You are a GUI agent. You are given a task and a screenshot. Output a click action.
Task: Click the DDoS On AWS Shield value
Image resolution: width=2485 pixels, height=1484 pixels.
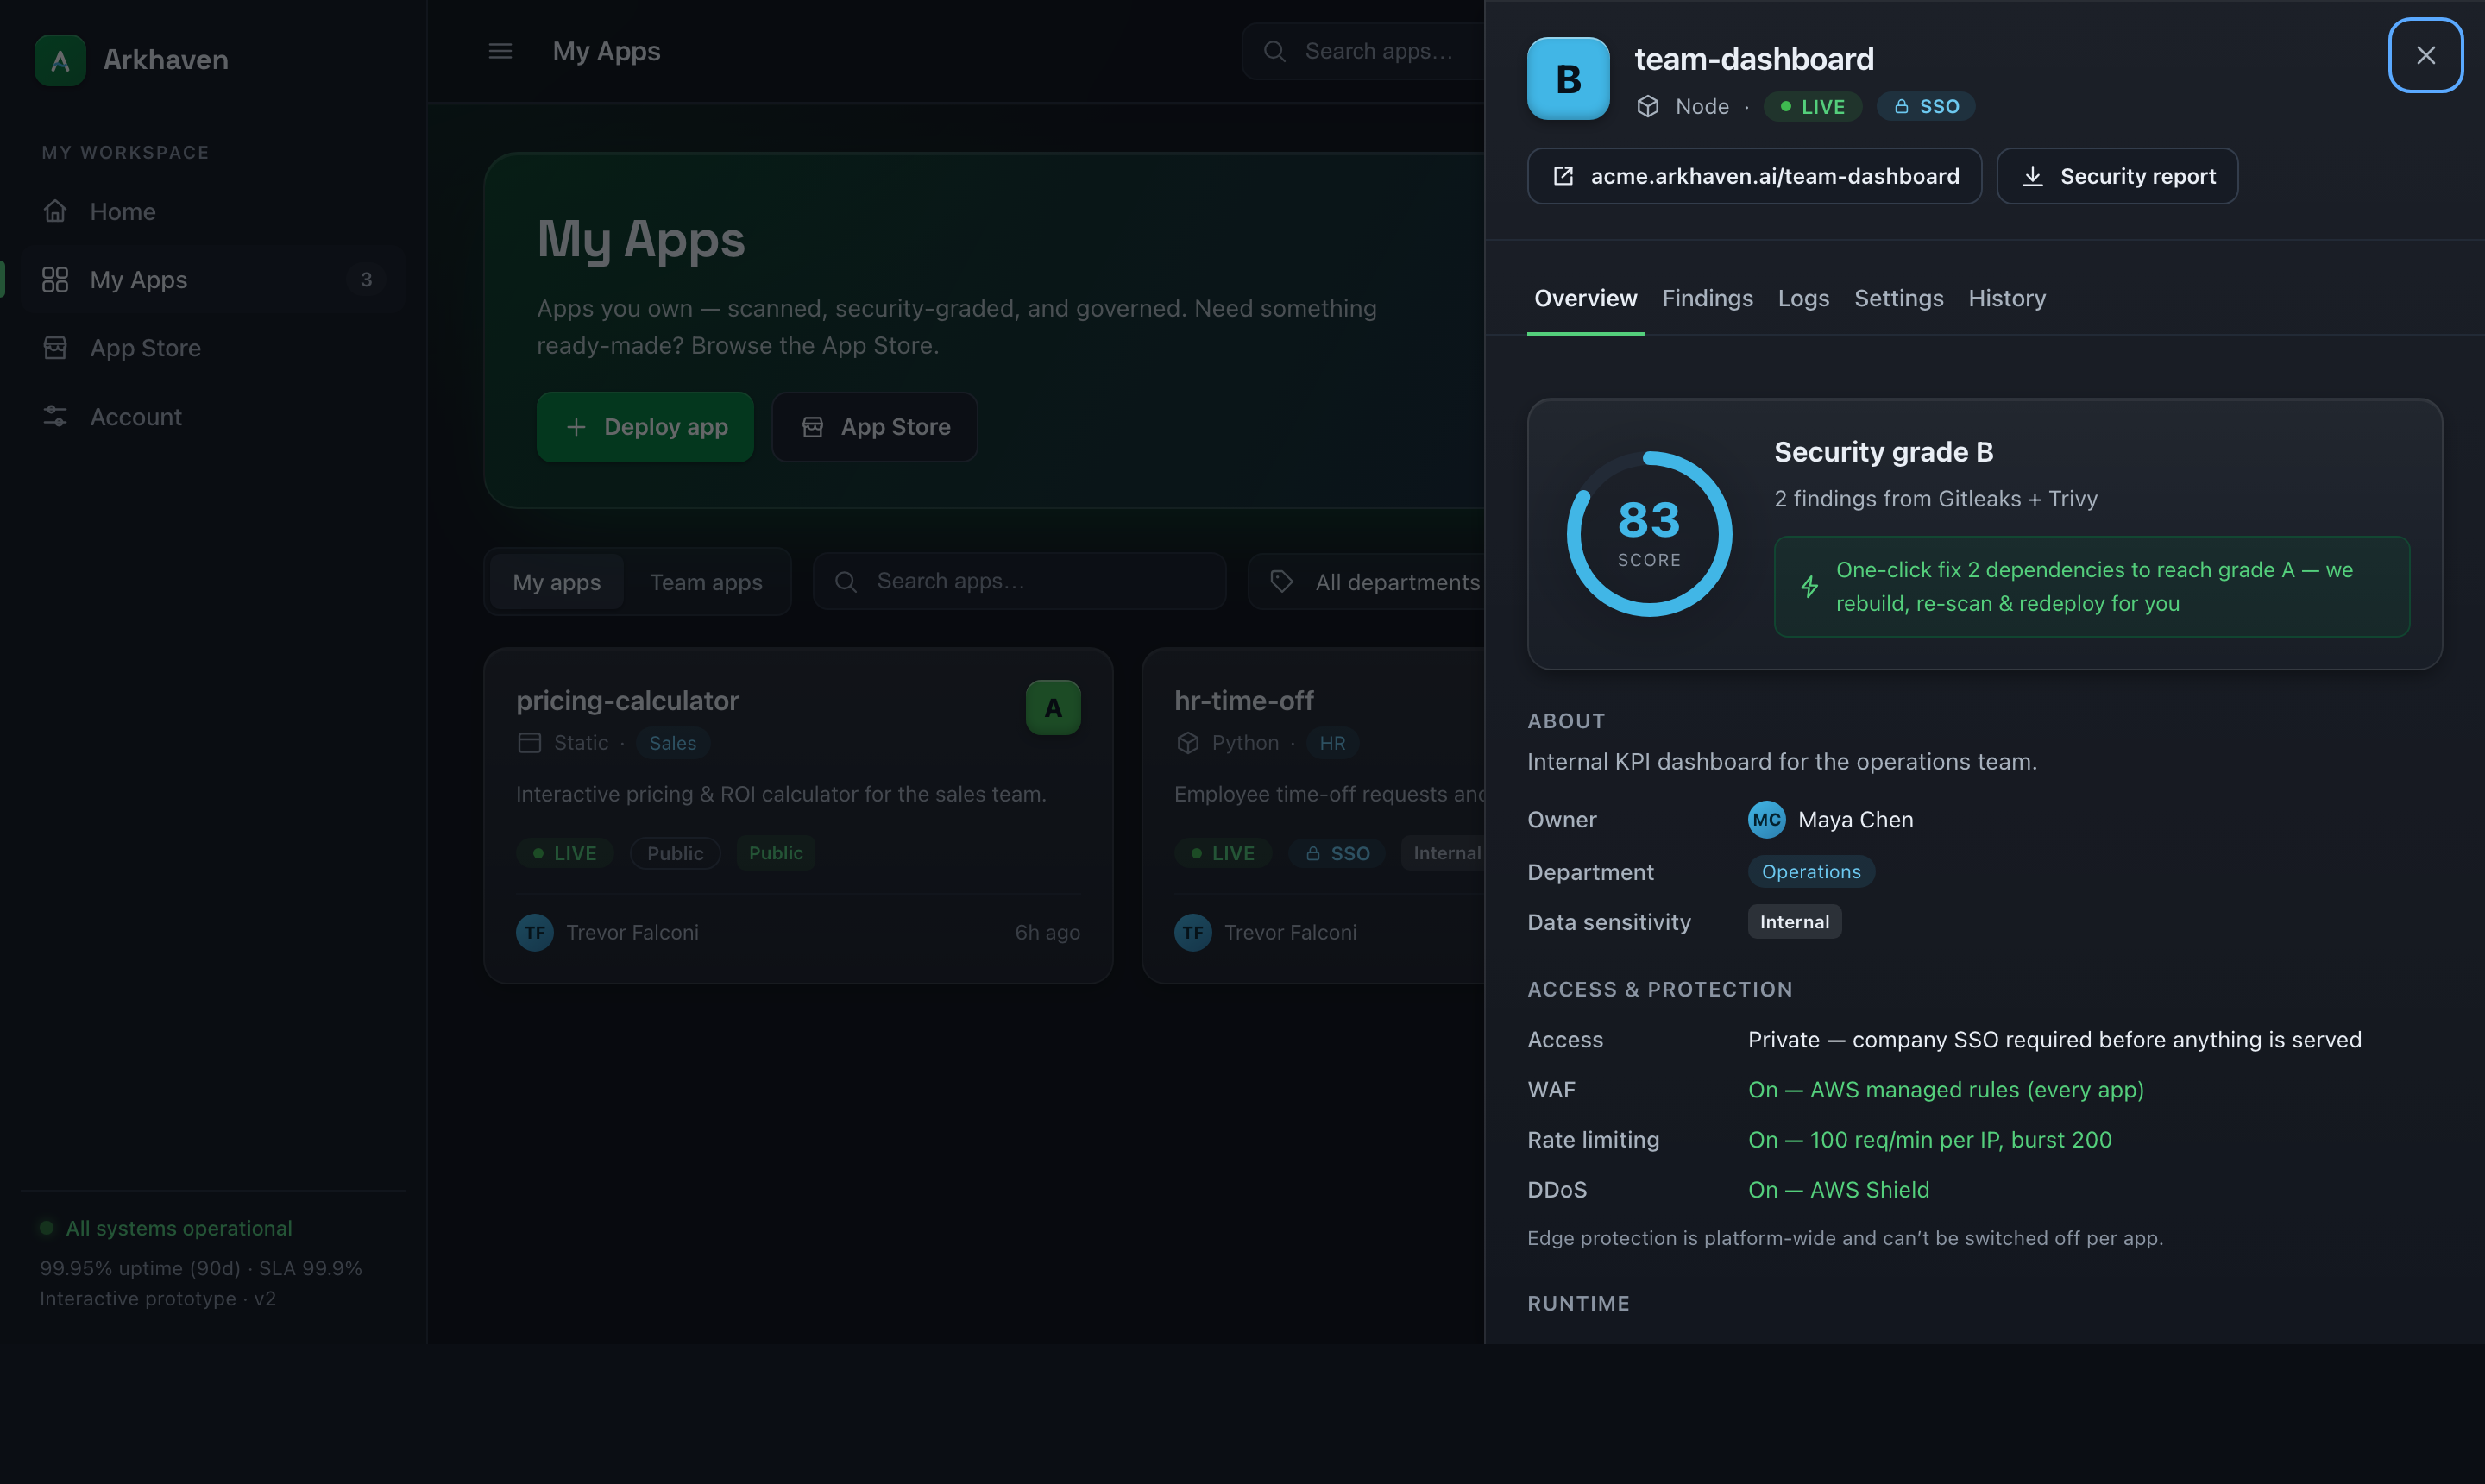coord(1838,1190)
